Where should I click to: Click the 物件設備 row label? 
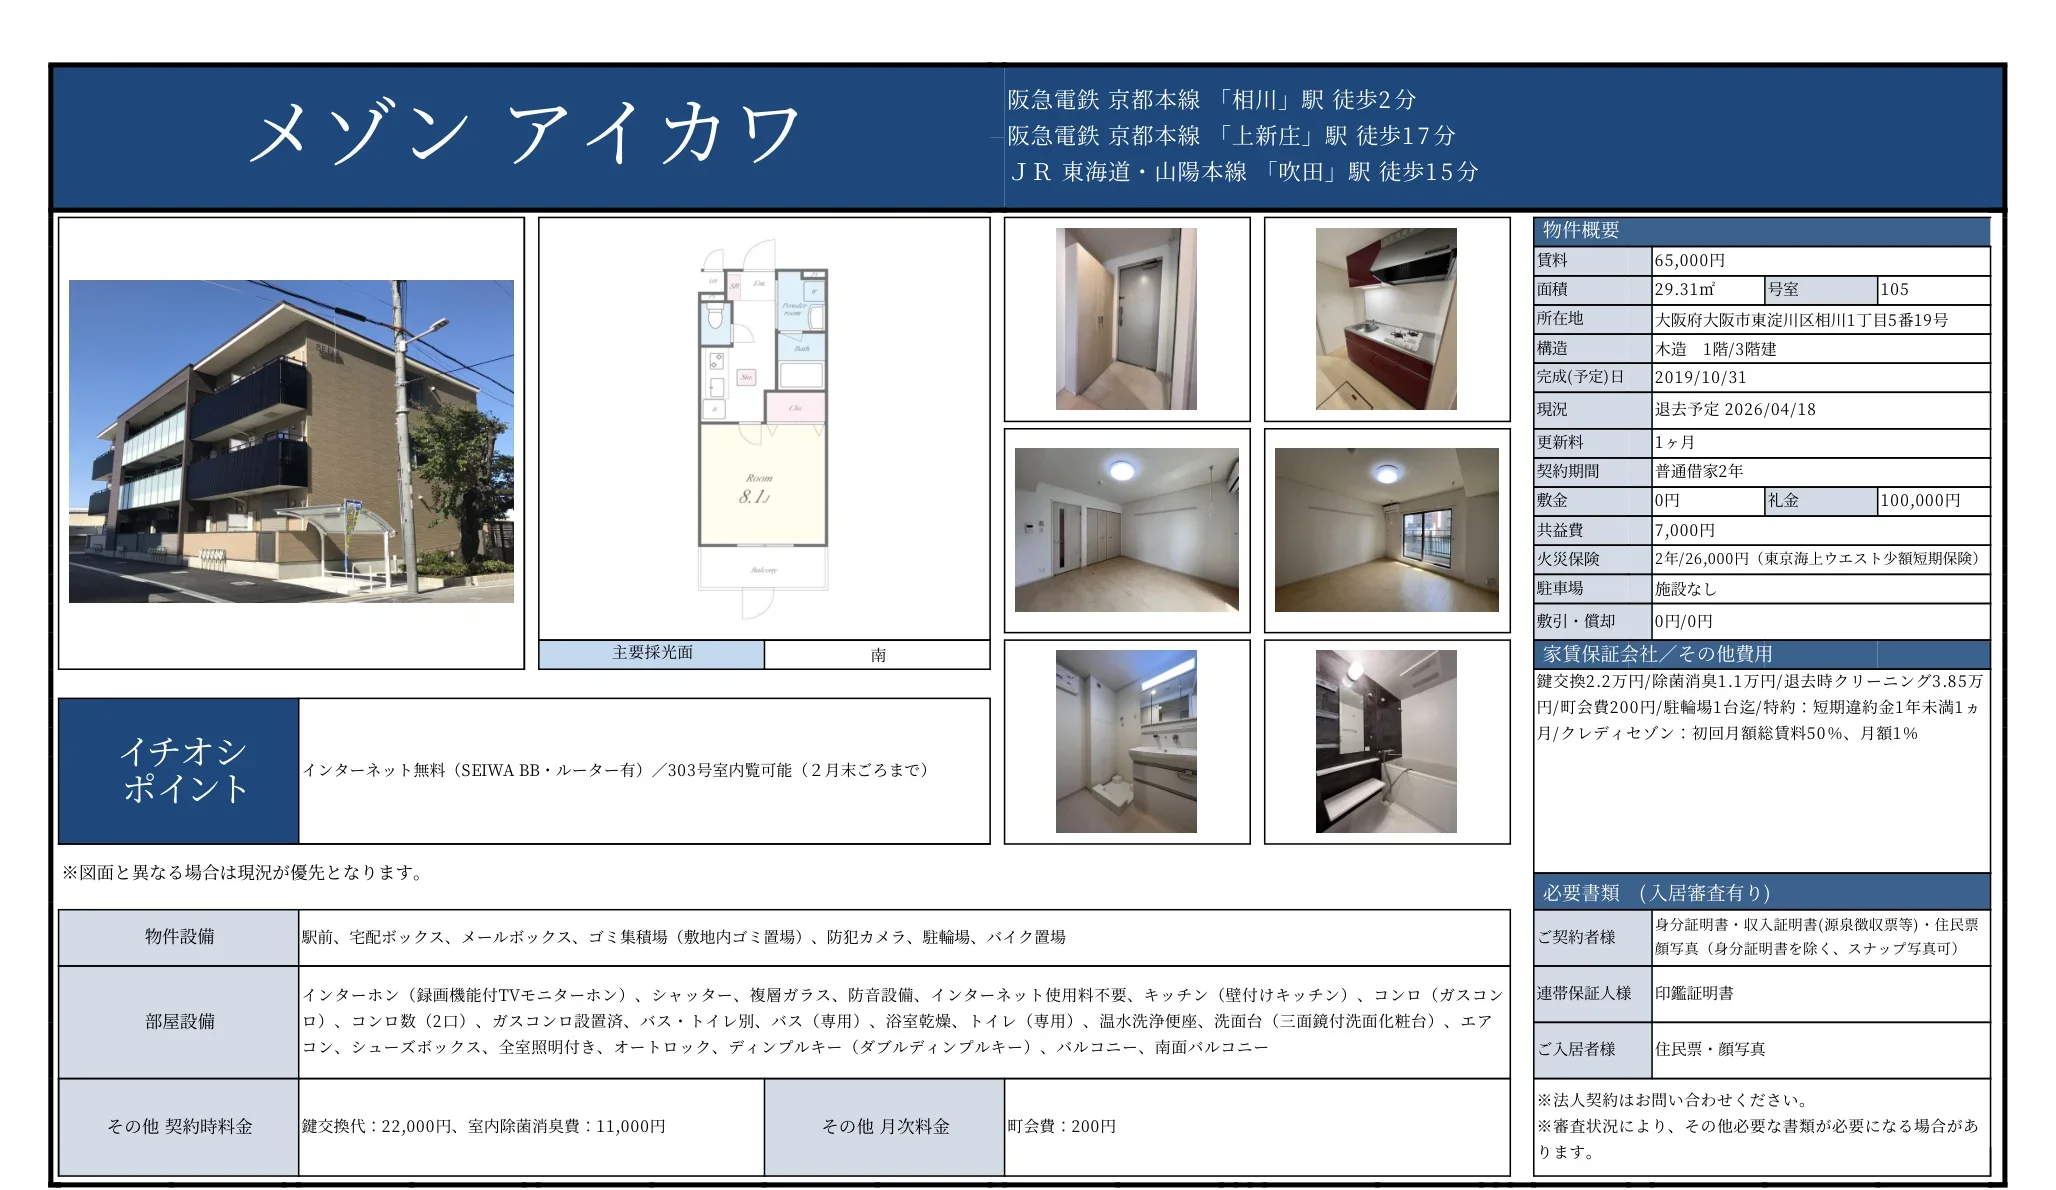click(180, 937)
